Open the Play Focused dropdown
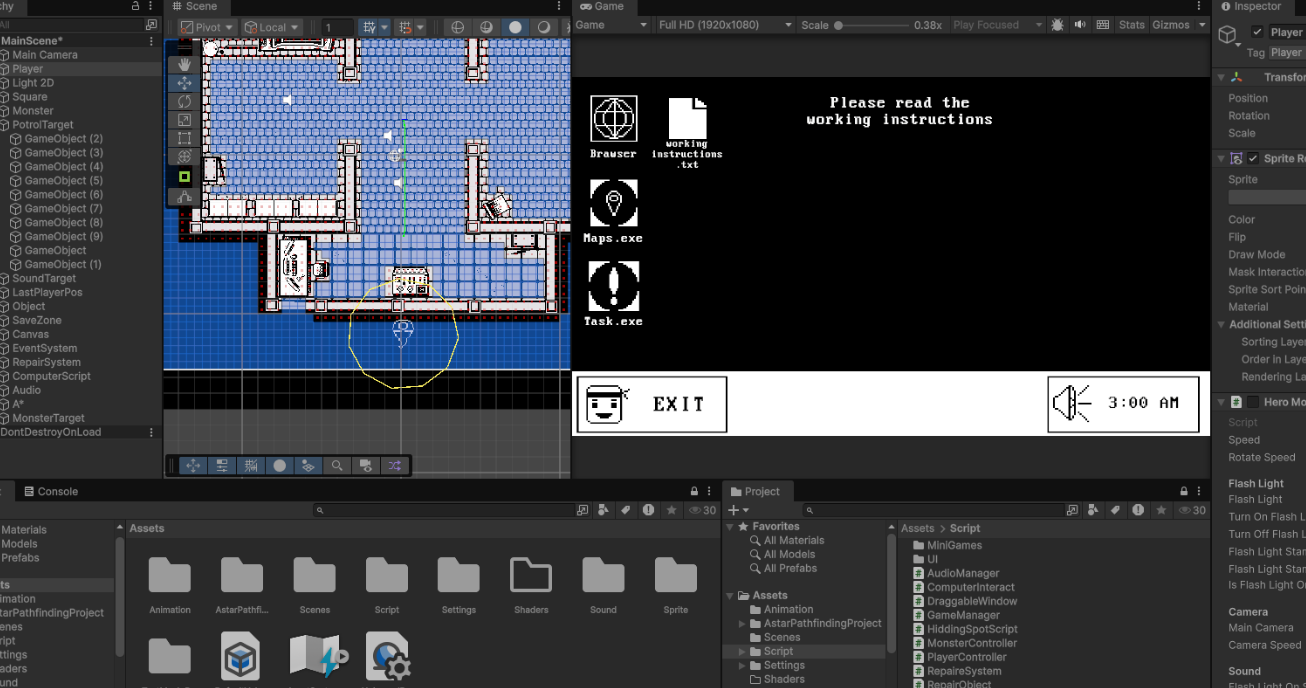The width and height of the screenshot is (1306, 688). click(996, 25)
